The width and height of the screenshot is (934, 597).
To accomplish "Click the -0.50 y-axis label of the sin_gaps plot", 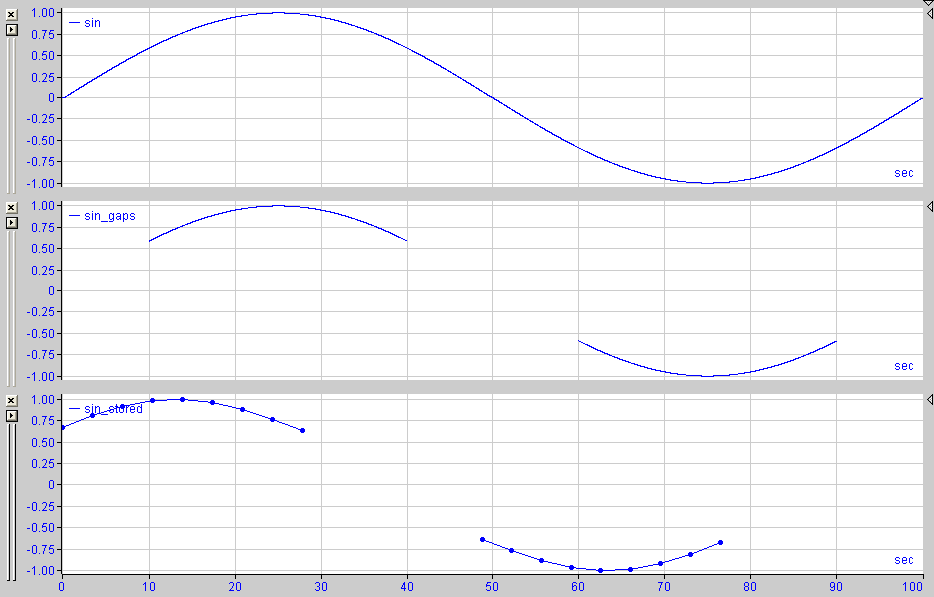I will (x=41, y=334).
